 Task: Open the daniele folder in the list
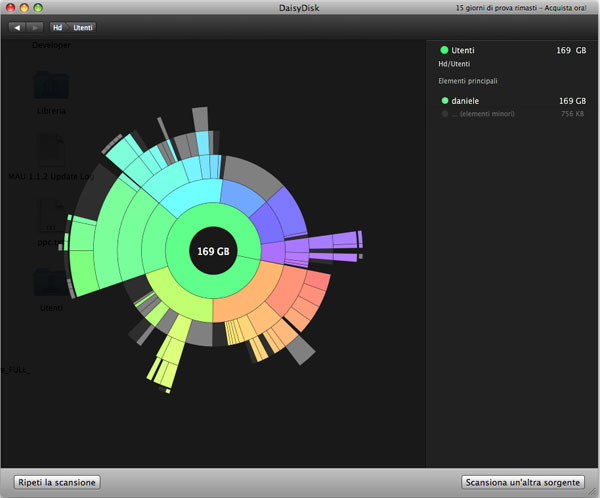pyautogui.click(x=513, y=101)
